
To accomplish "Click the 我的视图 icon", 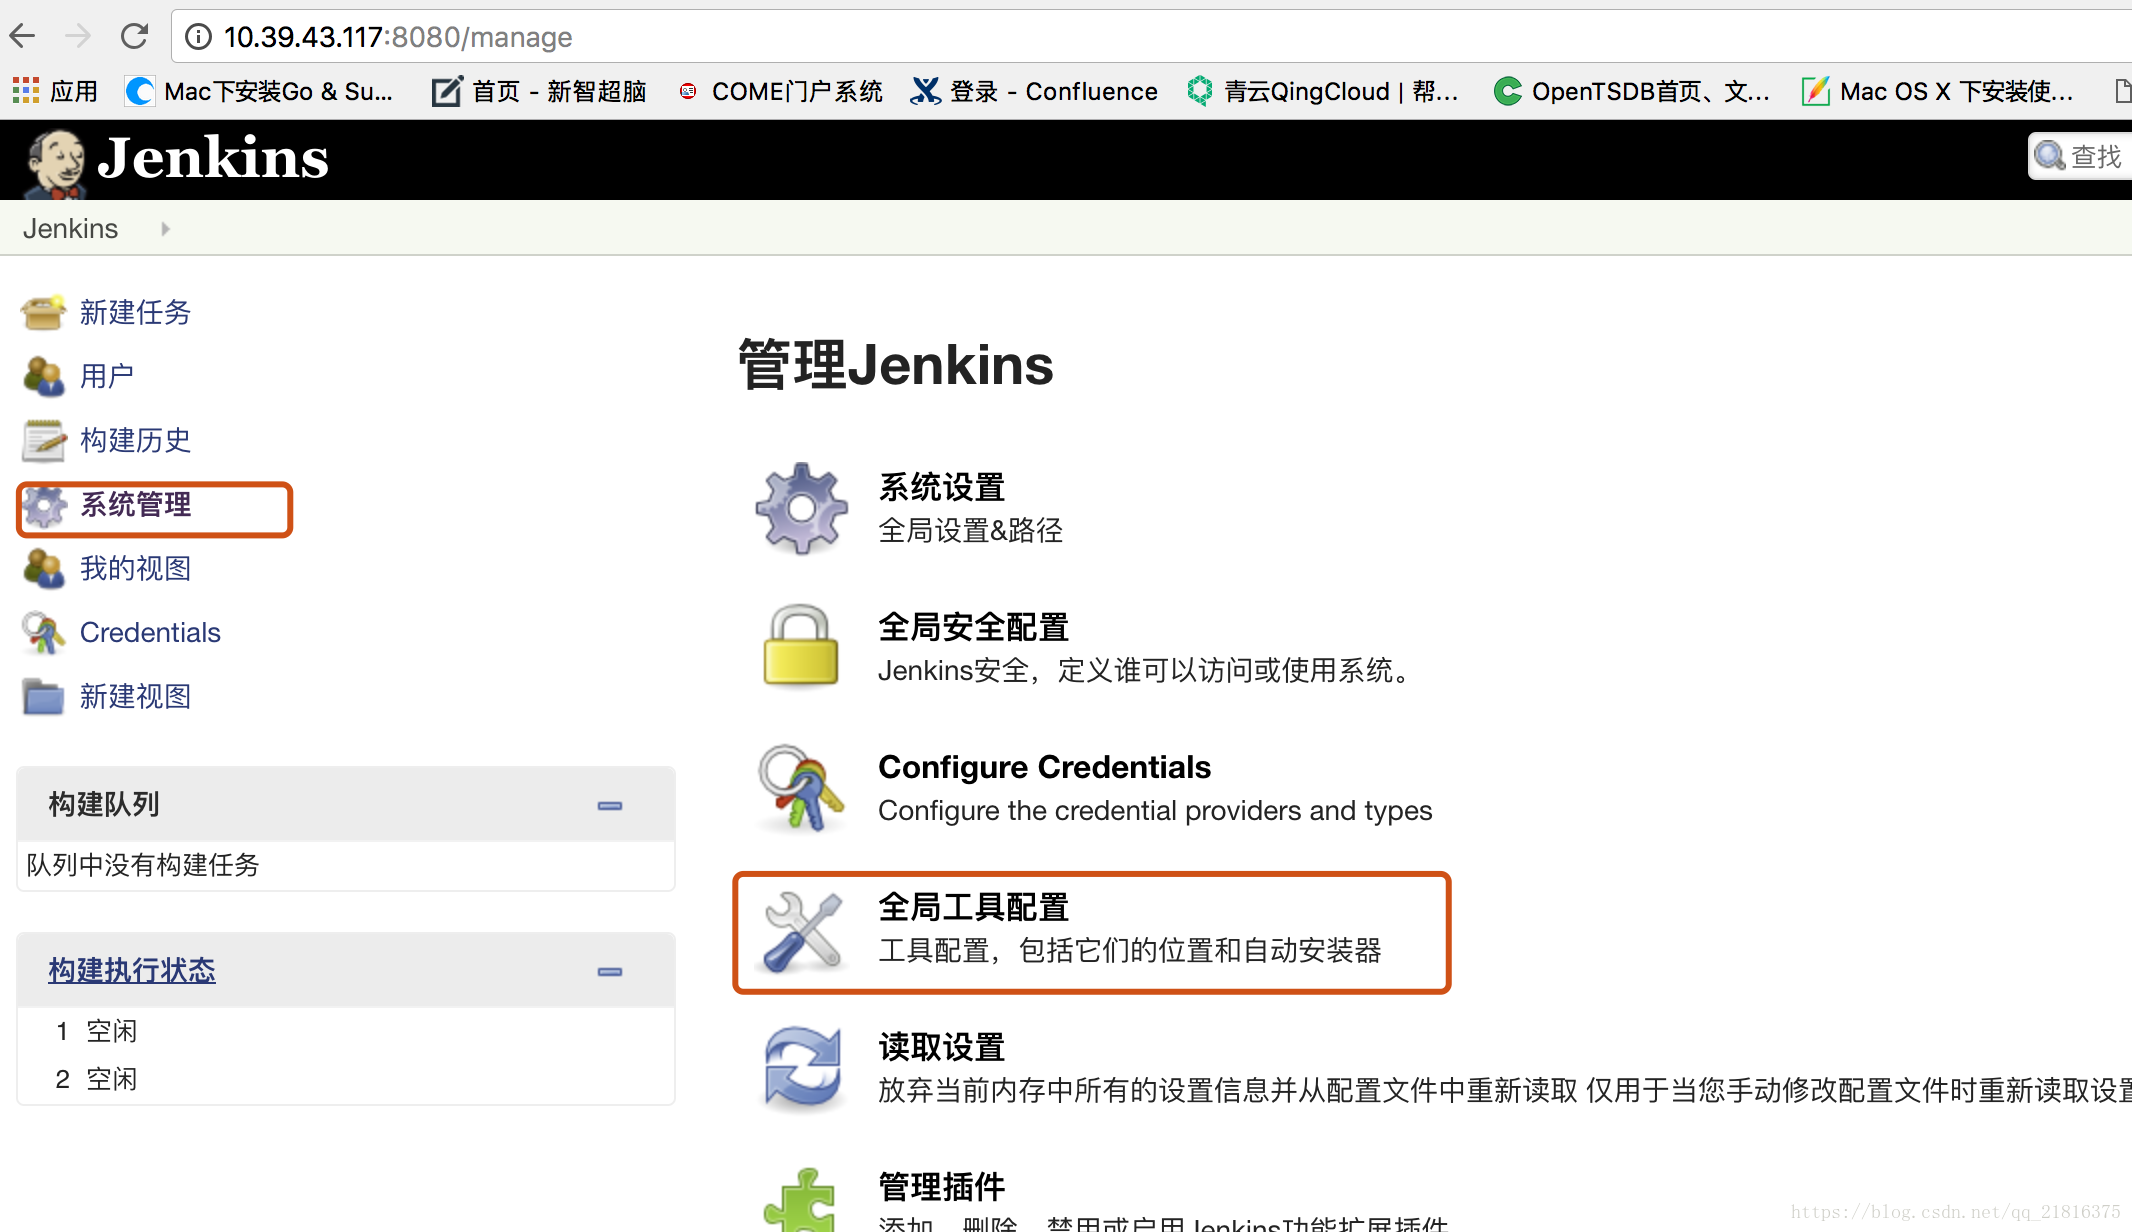I will [x=43, y=568].
